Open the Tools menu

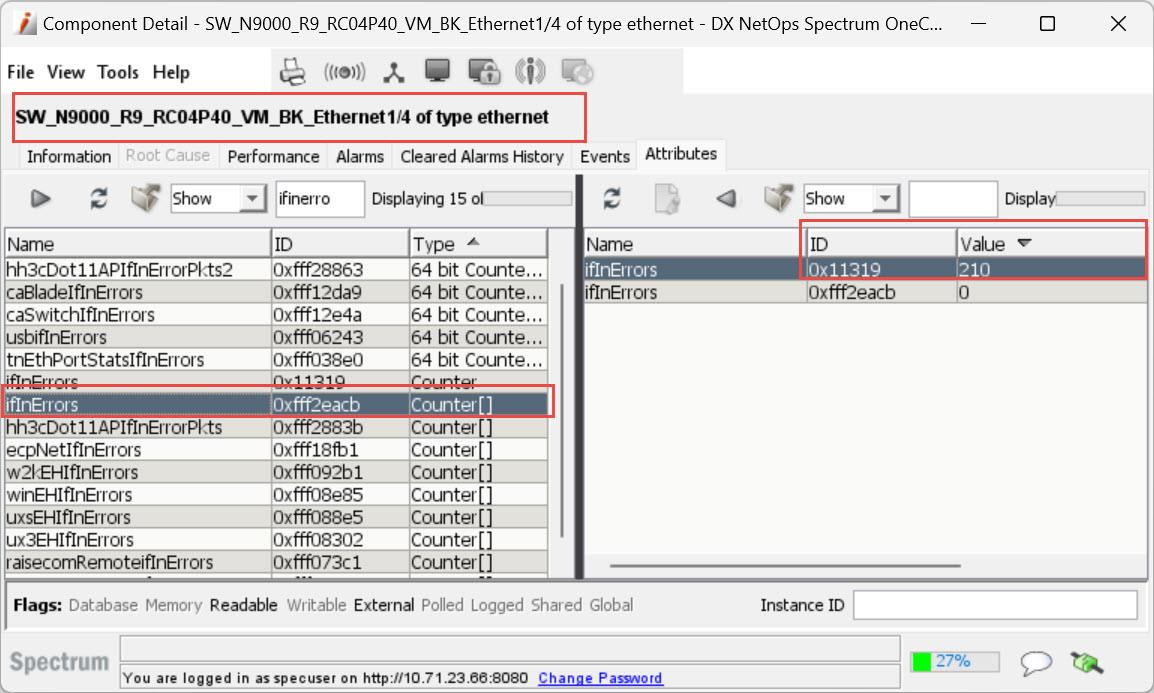coord(118,72)
